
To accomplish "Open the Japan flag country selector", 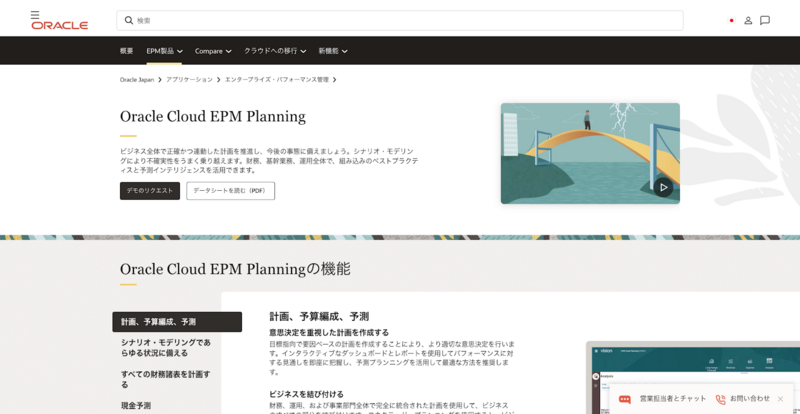I will pyautogui.click(x=731, y=20).
